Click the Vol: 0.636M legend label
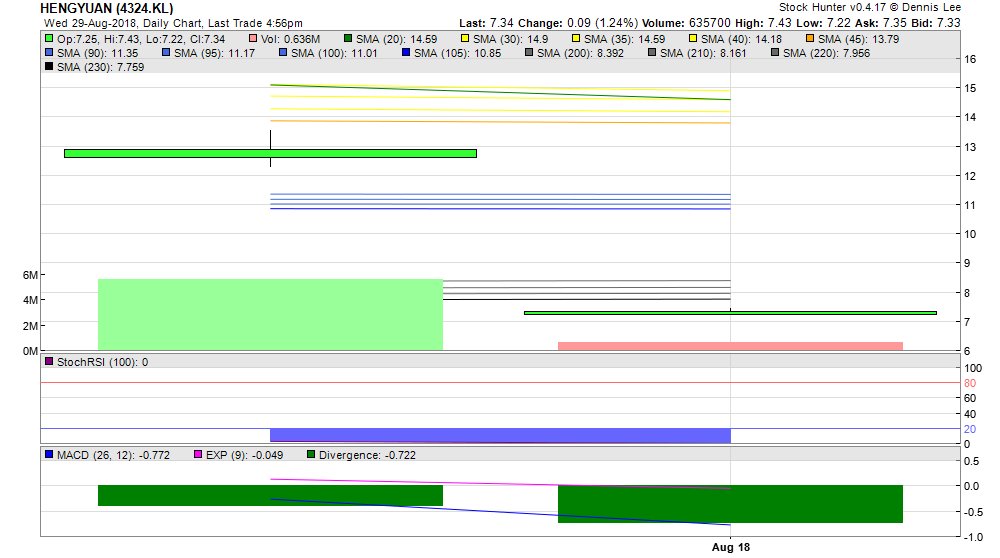Screen dimensions: 1000x558 click(x=290, y=39)
